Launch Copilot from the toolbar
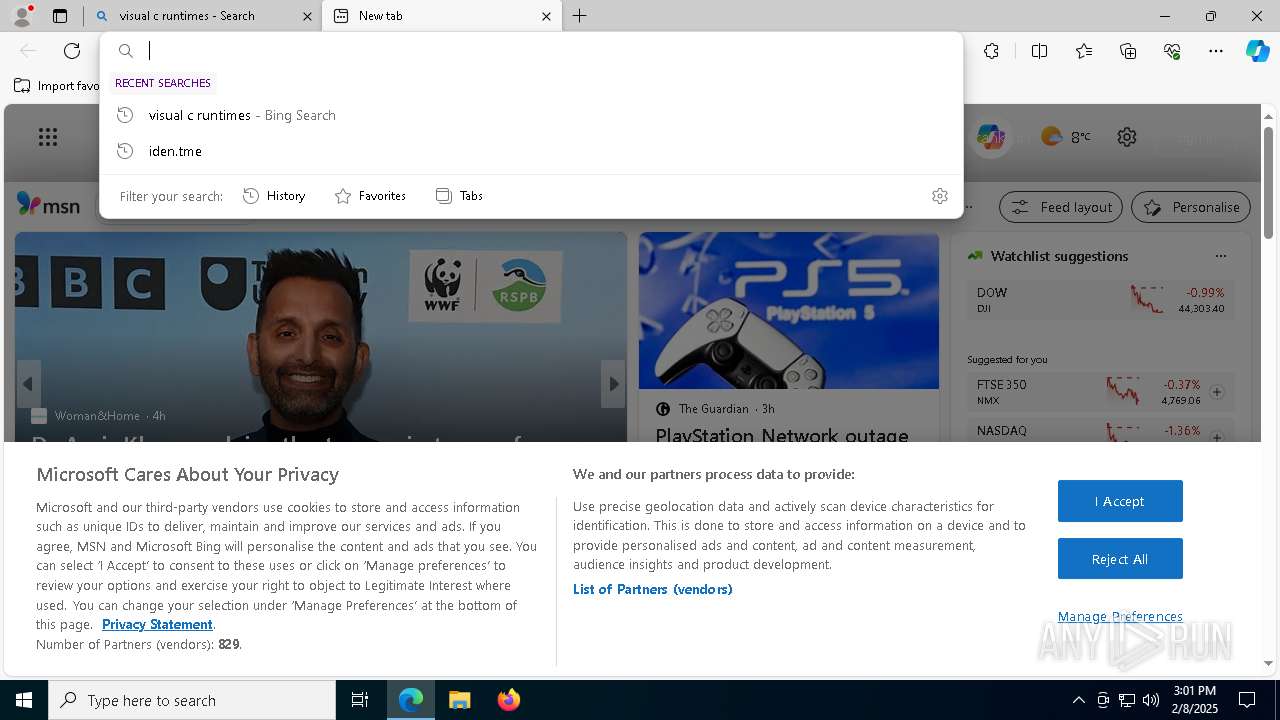Image resolution: width=1280 pixels, height=720 pixels. click(x=1257, y=51)
